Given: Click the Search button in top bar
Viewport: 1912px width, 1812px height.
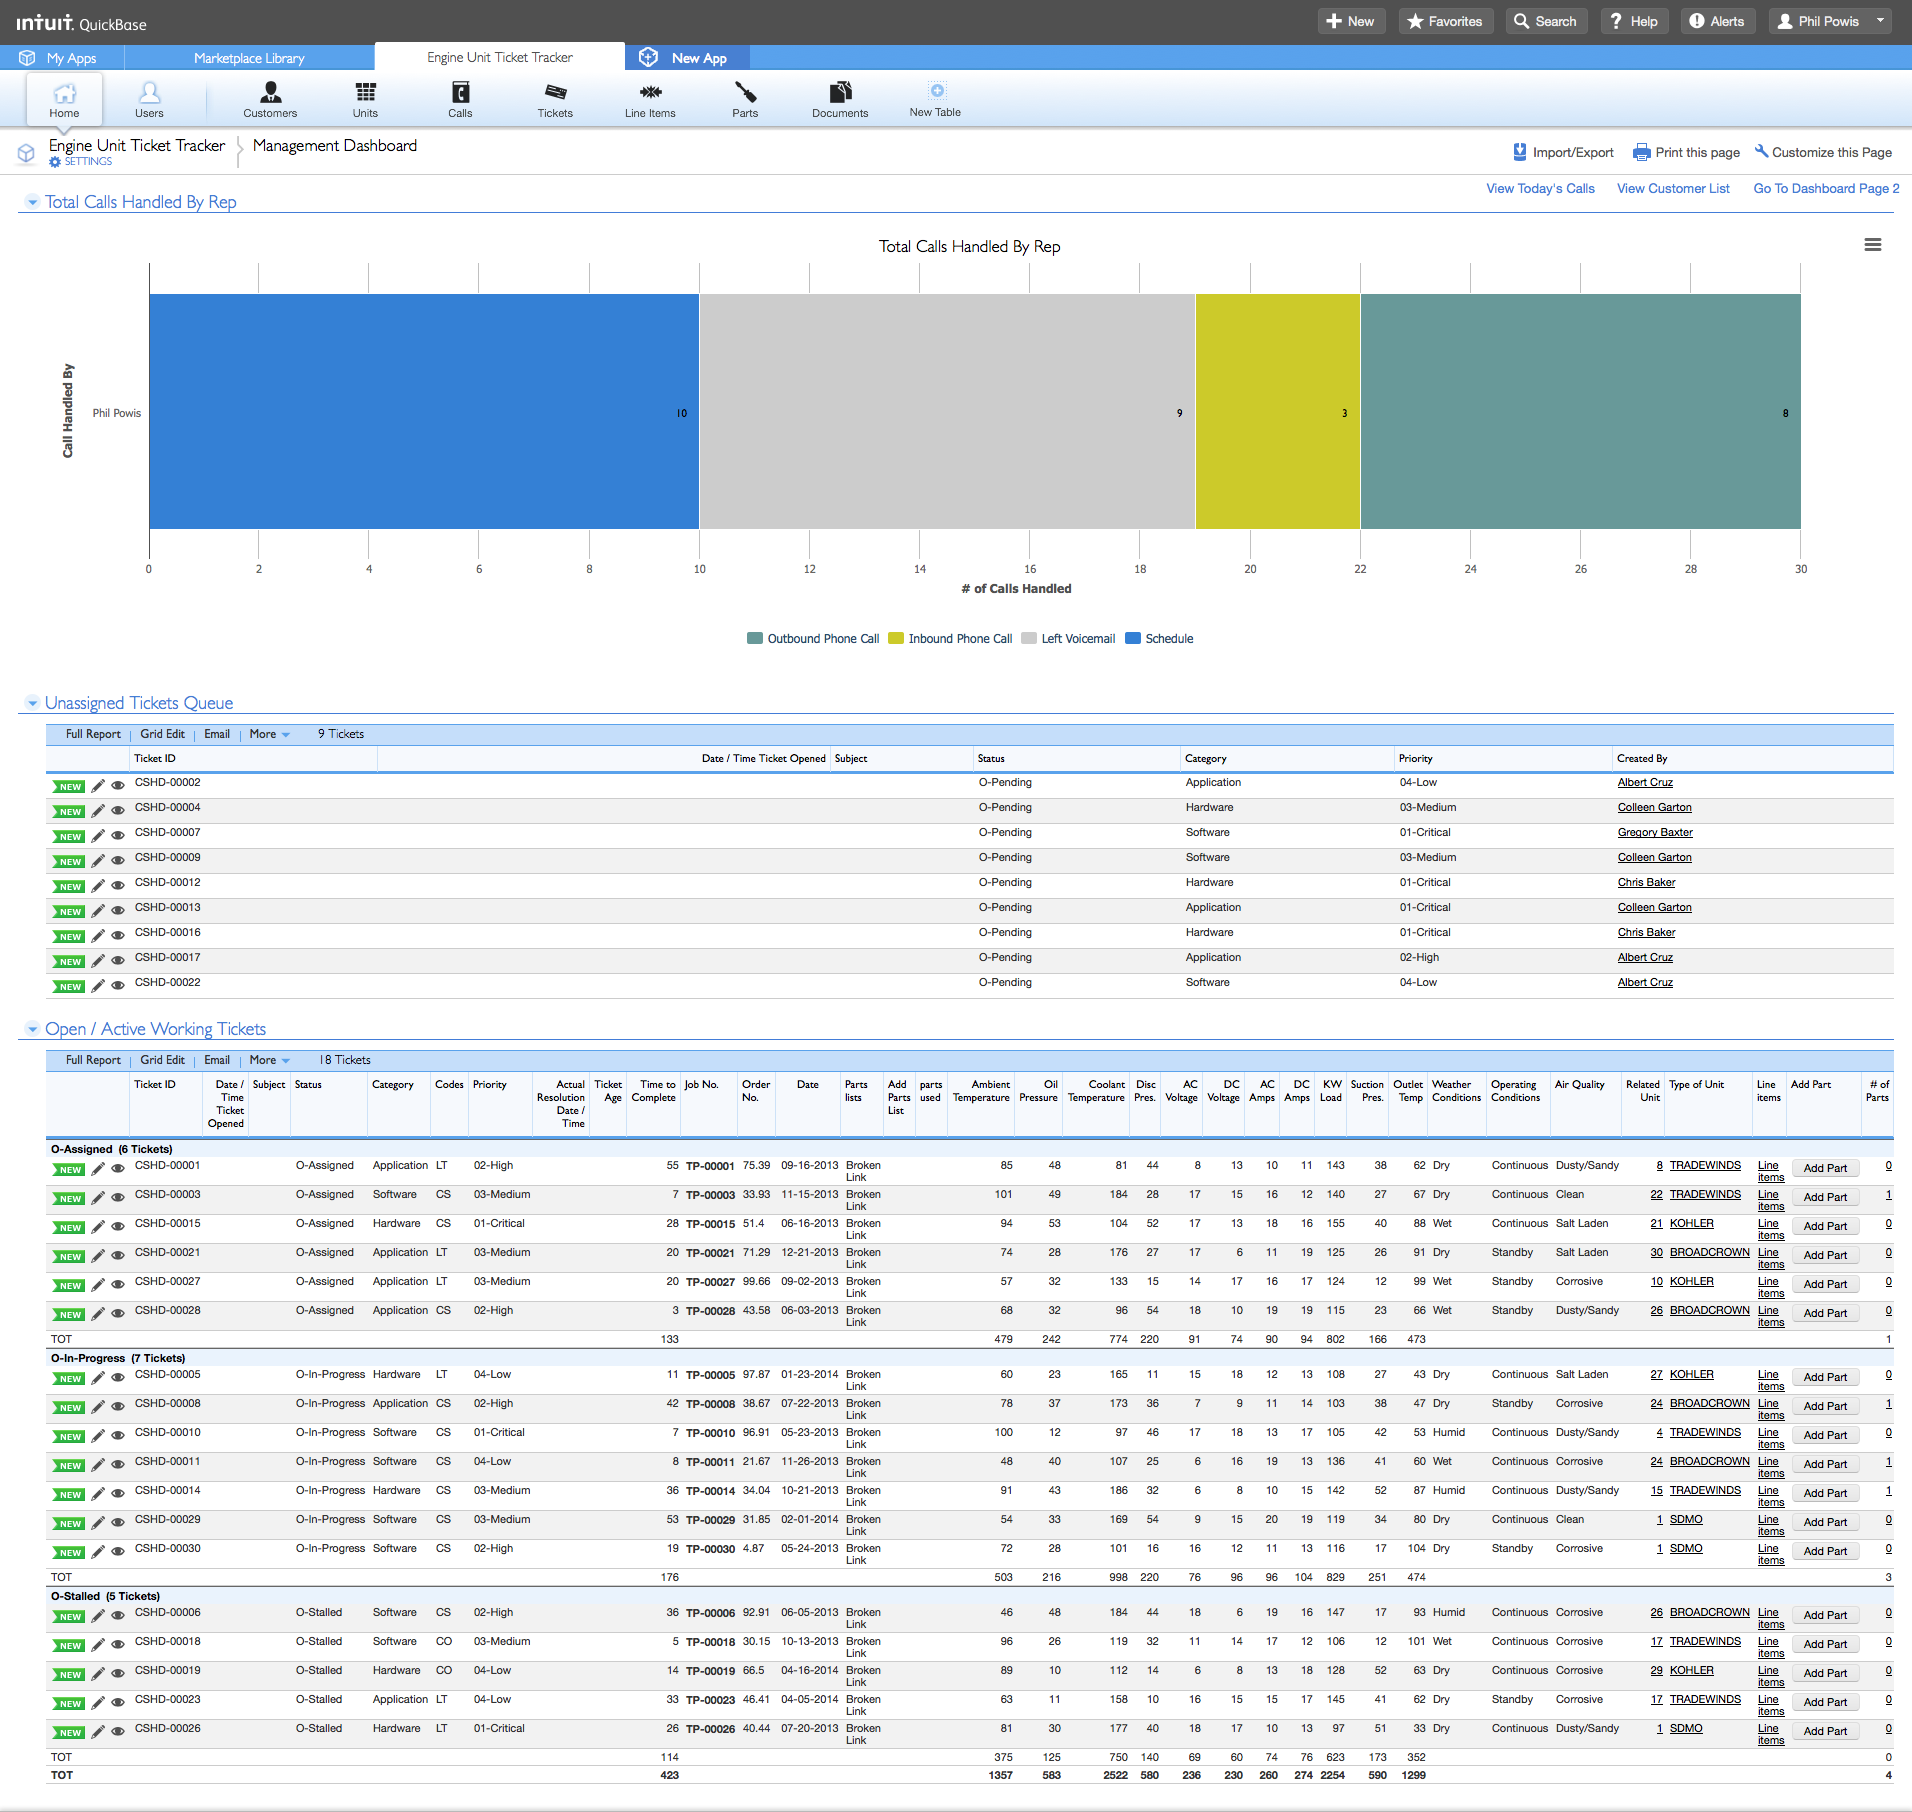Looking at the screenshot, I should [x=1546, y=21].
